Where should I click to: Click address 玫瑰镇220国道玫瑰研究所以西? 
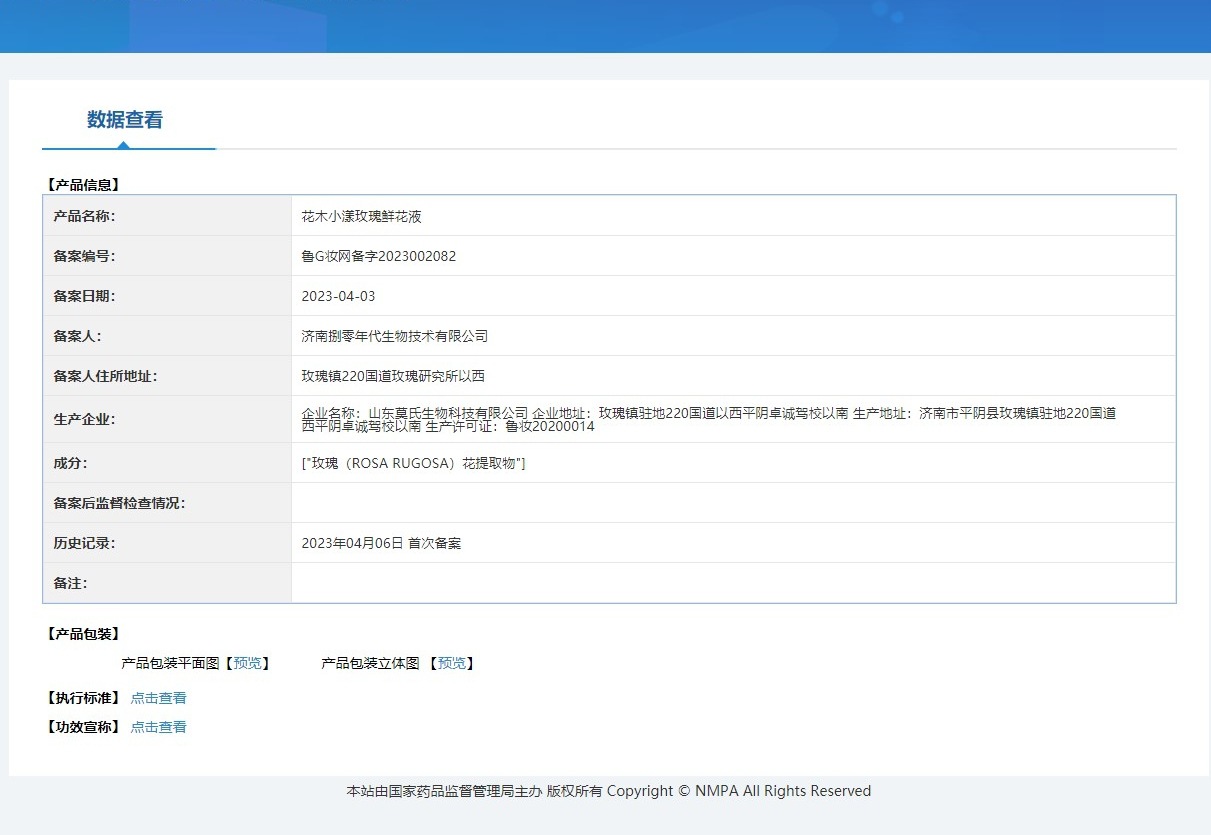pyautogui.click(x=393, y=376)
